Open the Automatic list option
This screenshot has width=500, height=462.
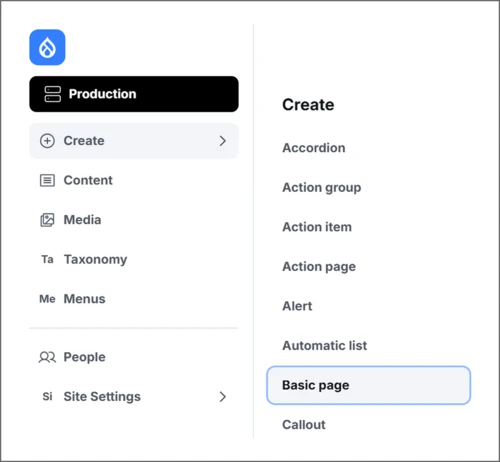pyautogui.click(x=325, y=346)
